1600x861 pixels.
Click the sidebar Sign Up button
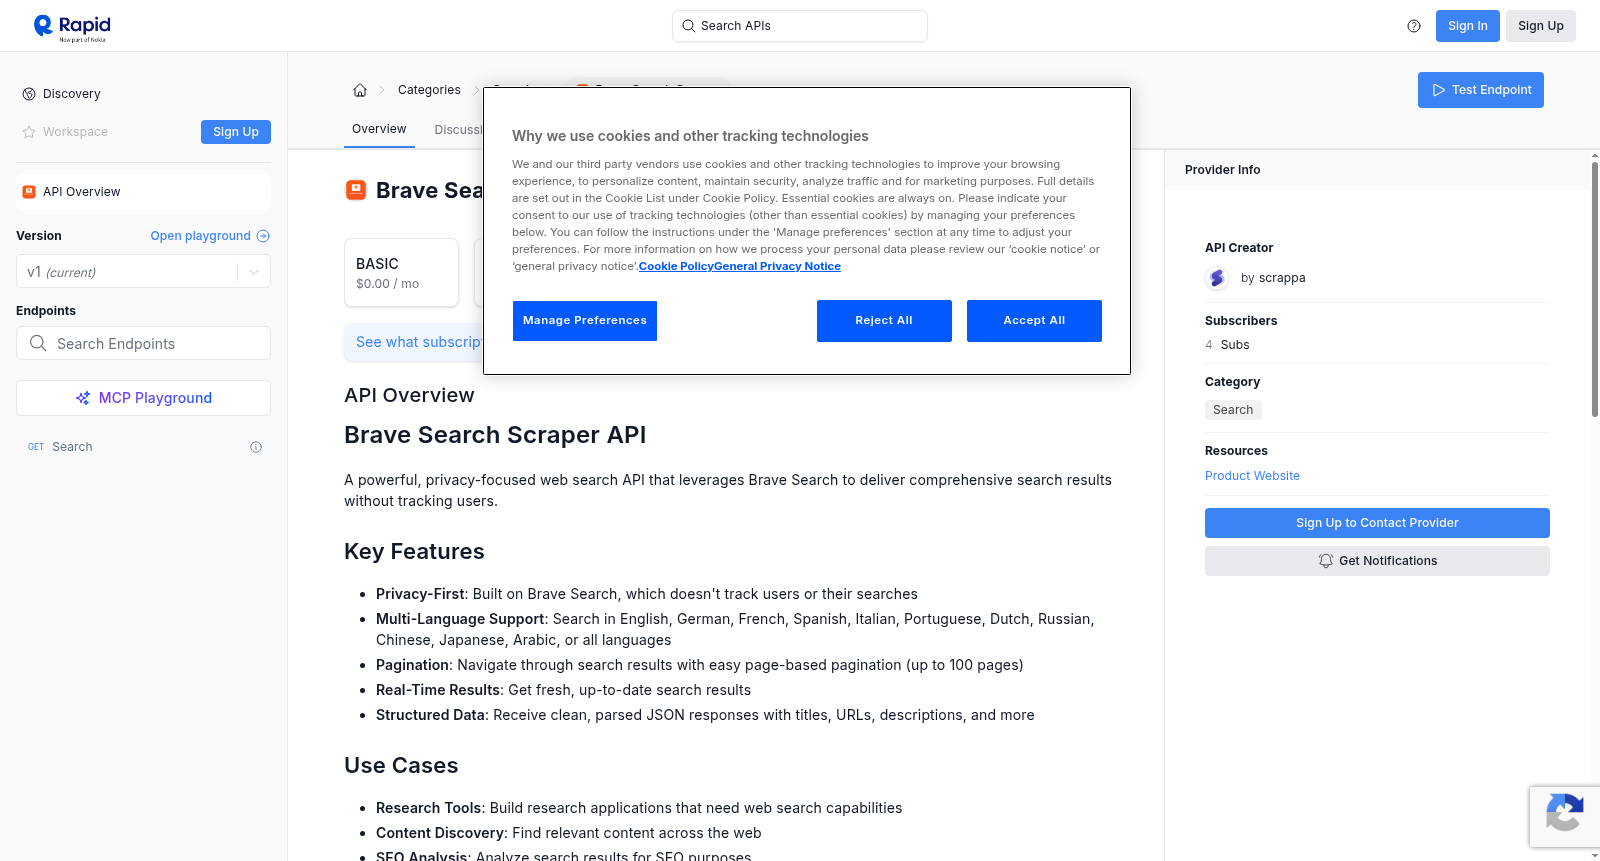click(236, 132)
